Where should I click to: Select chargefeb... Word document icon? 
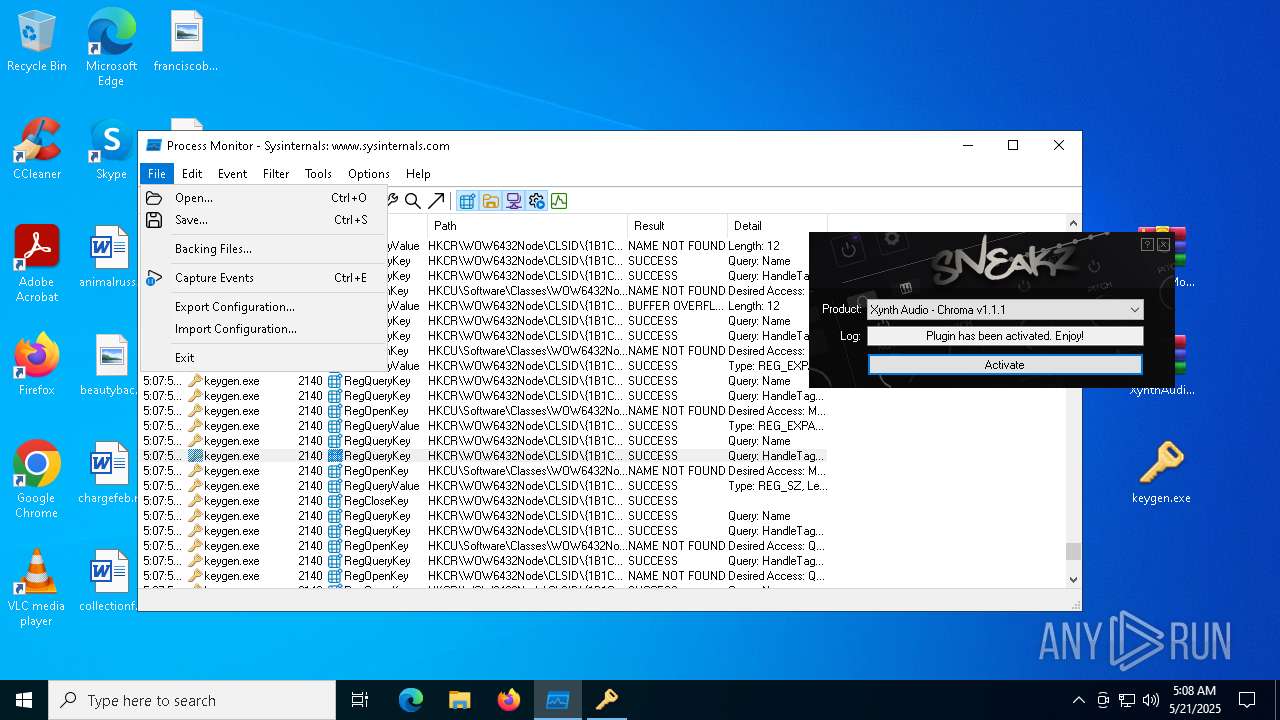click(x=109, y=474)
